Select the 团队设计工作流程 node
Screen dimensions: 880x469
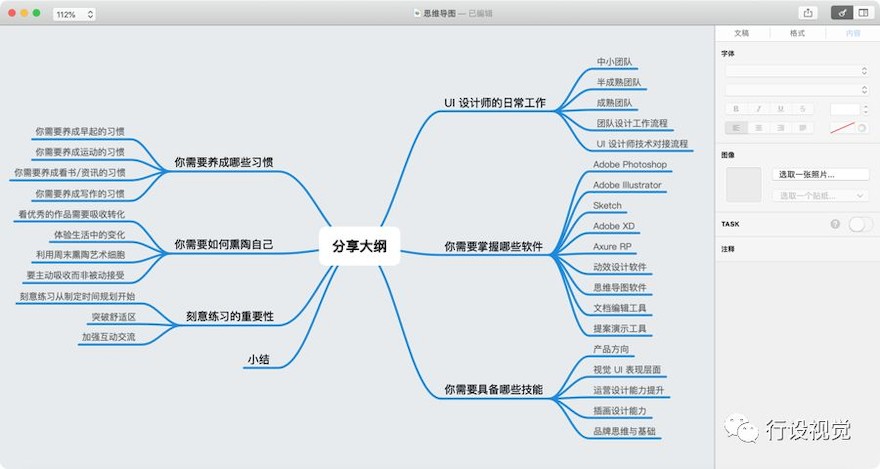click(632, 123)
